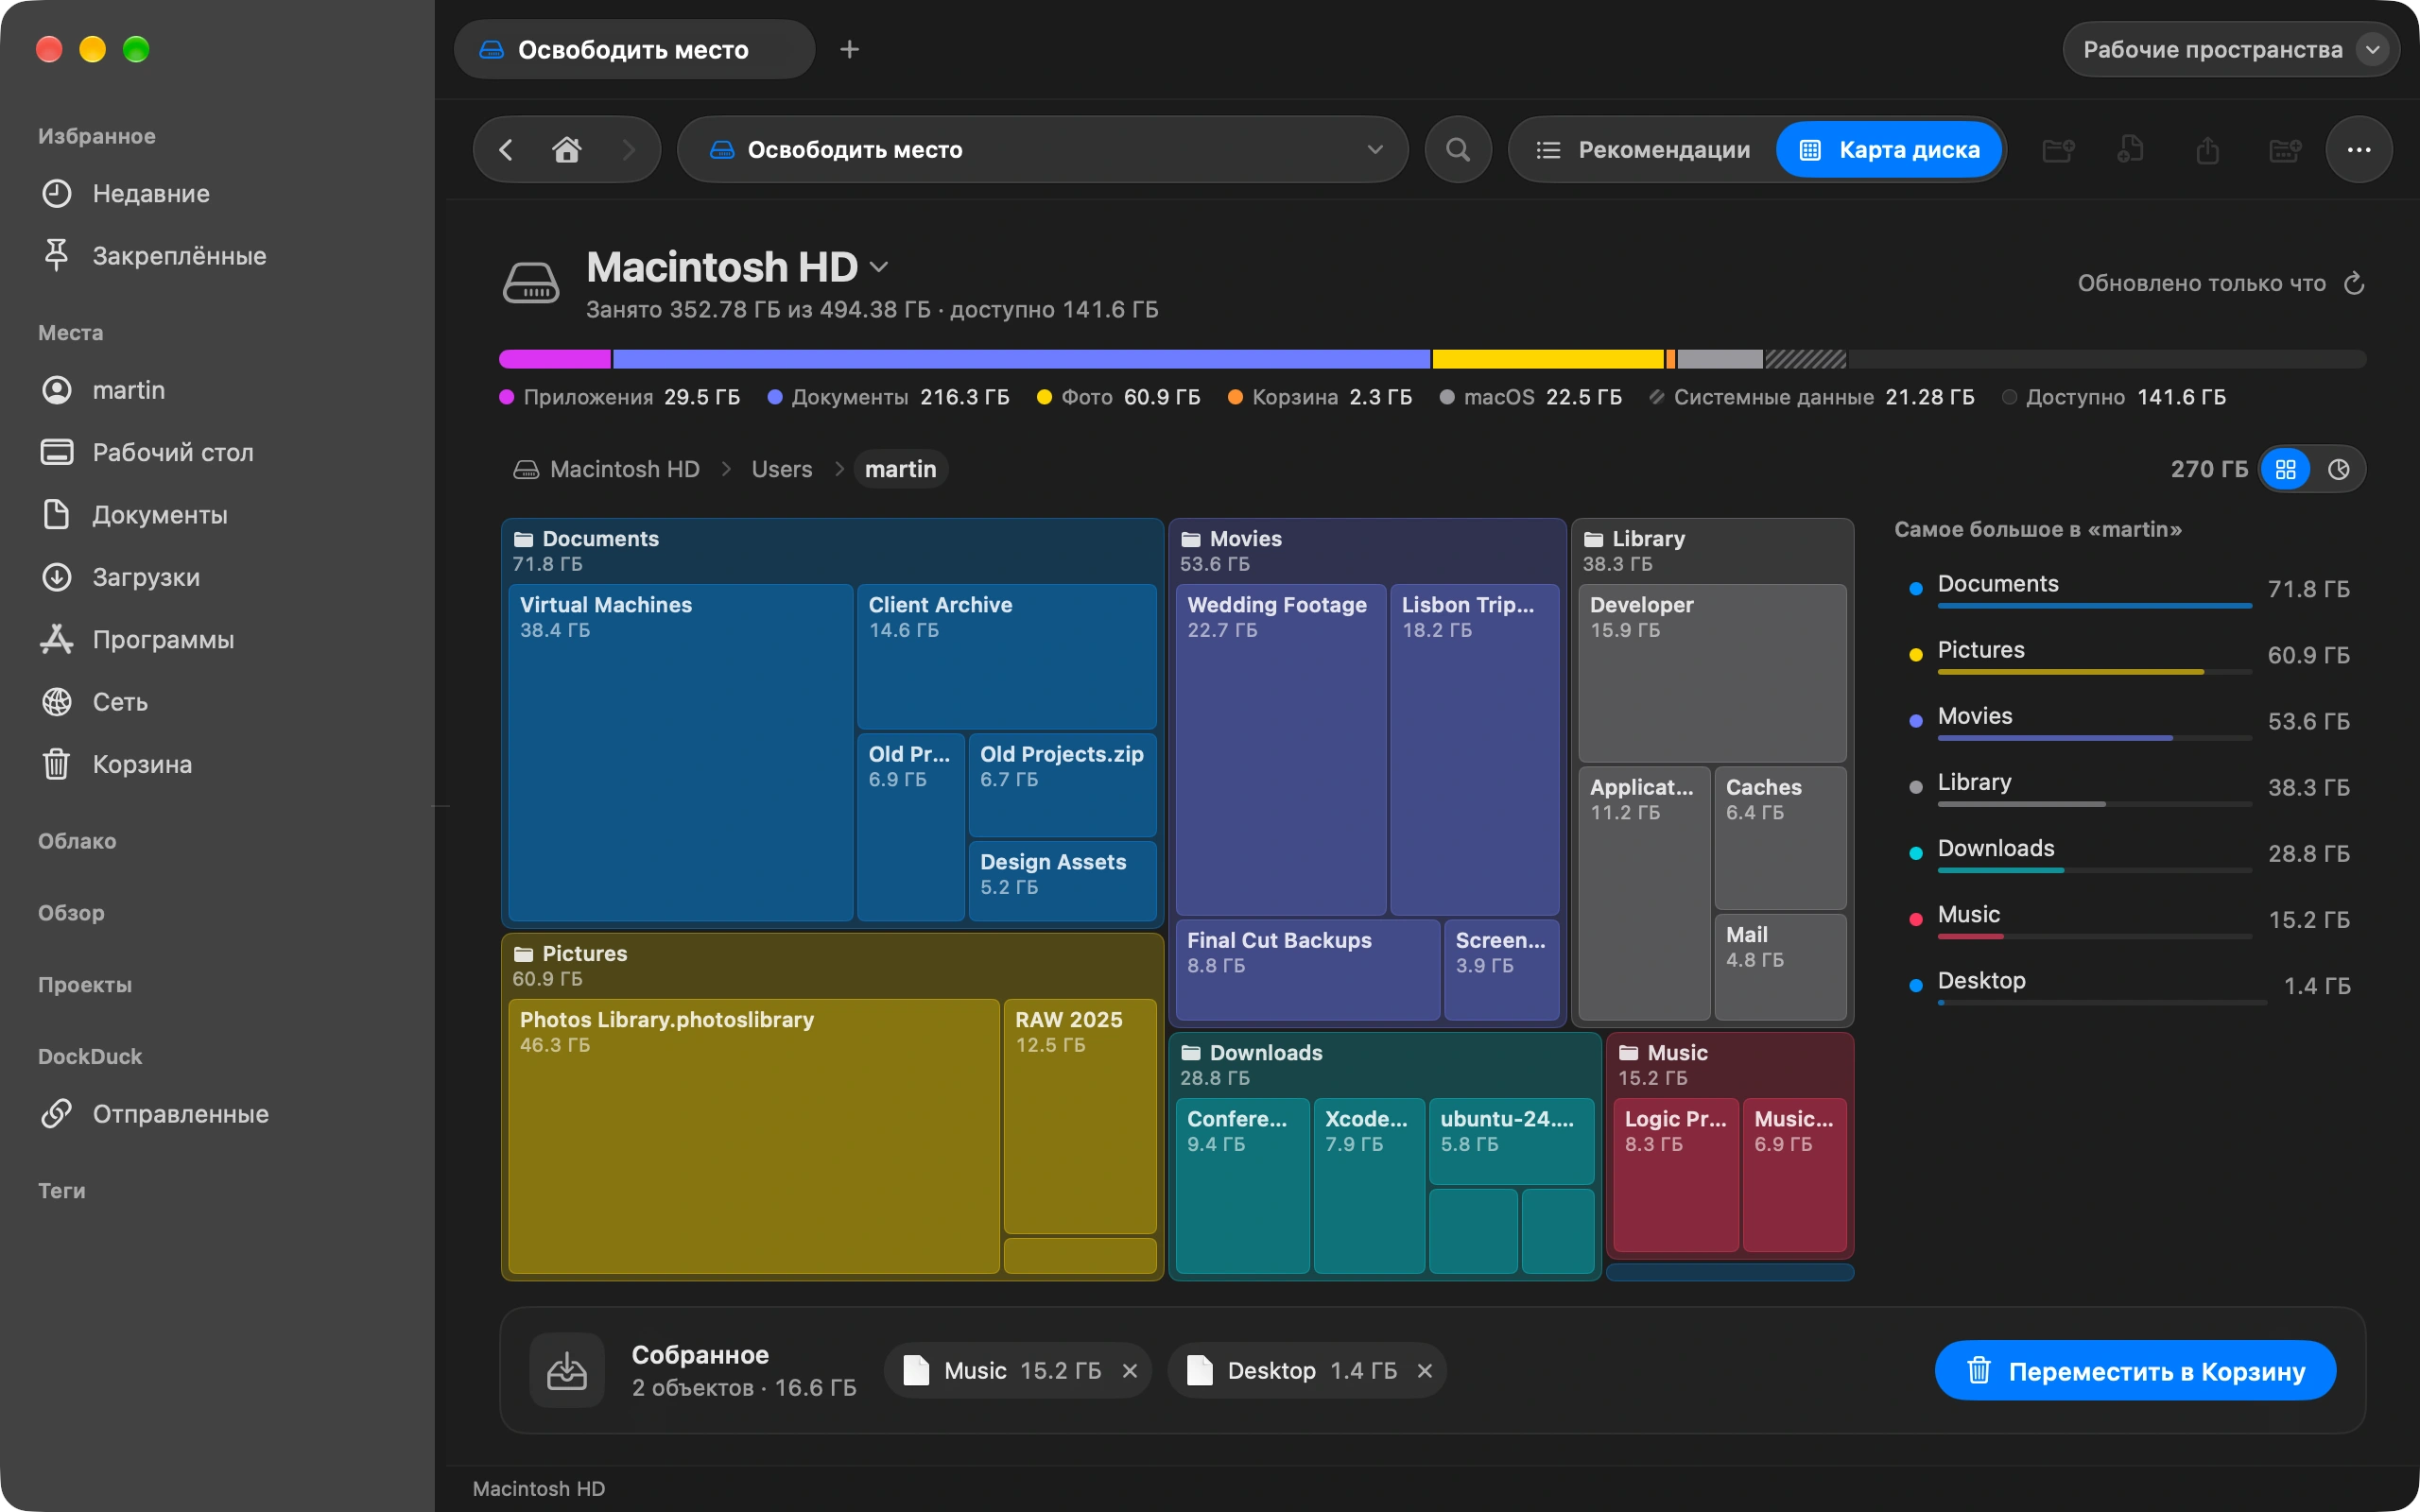This screenshot has height=1512, width=2420.
Task: Select Photos Library.photoslibrary treemap block
Action: [754, 1136]
